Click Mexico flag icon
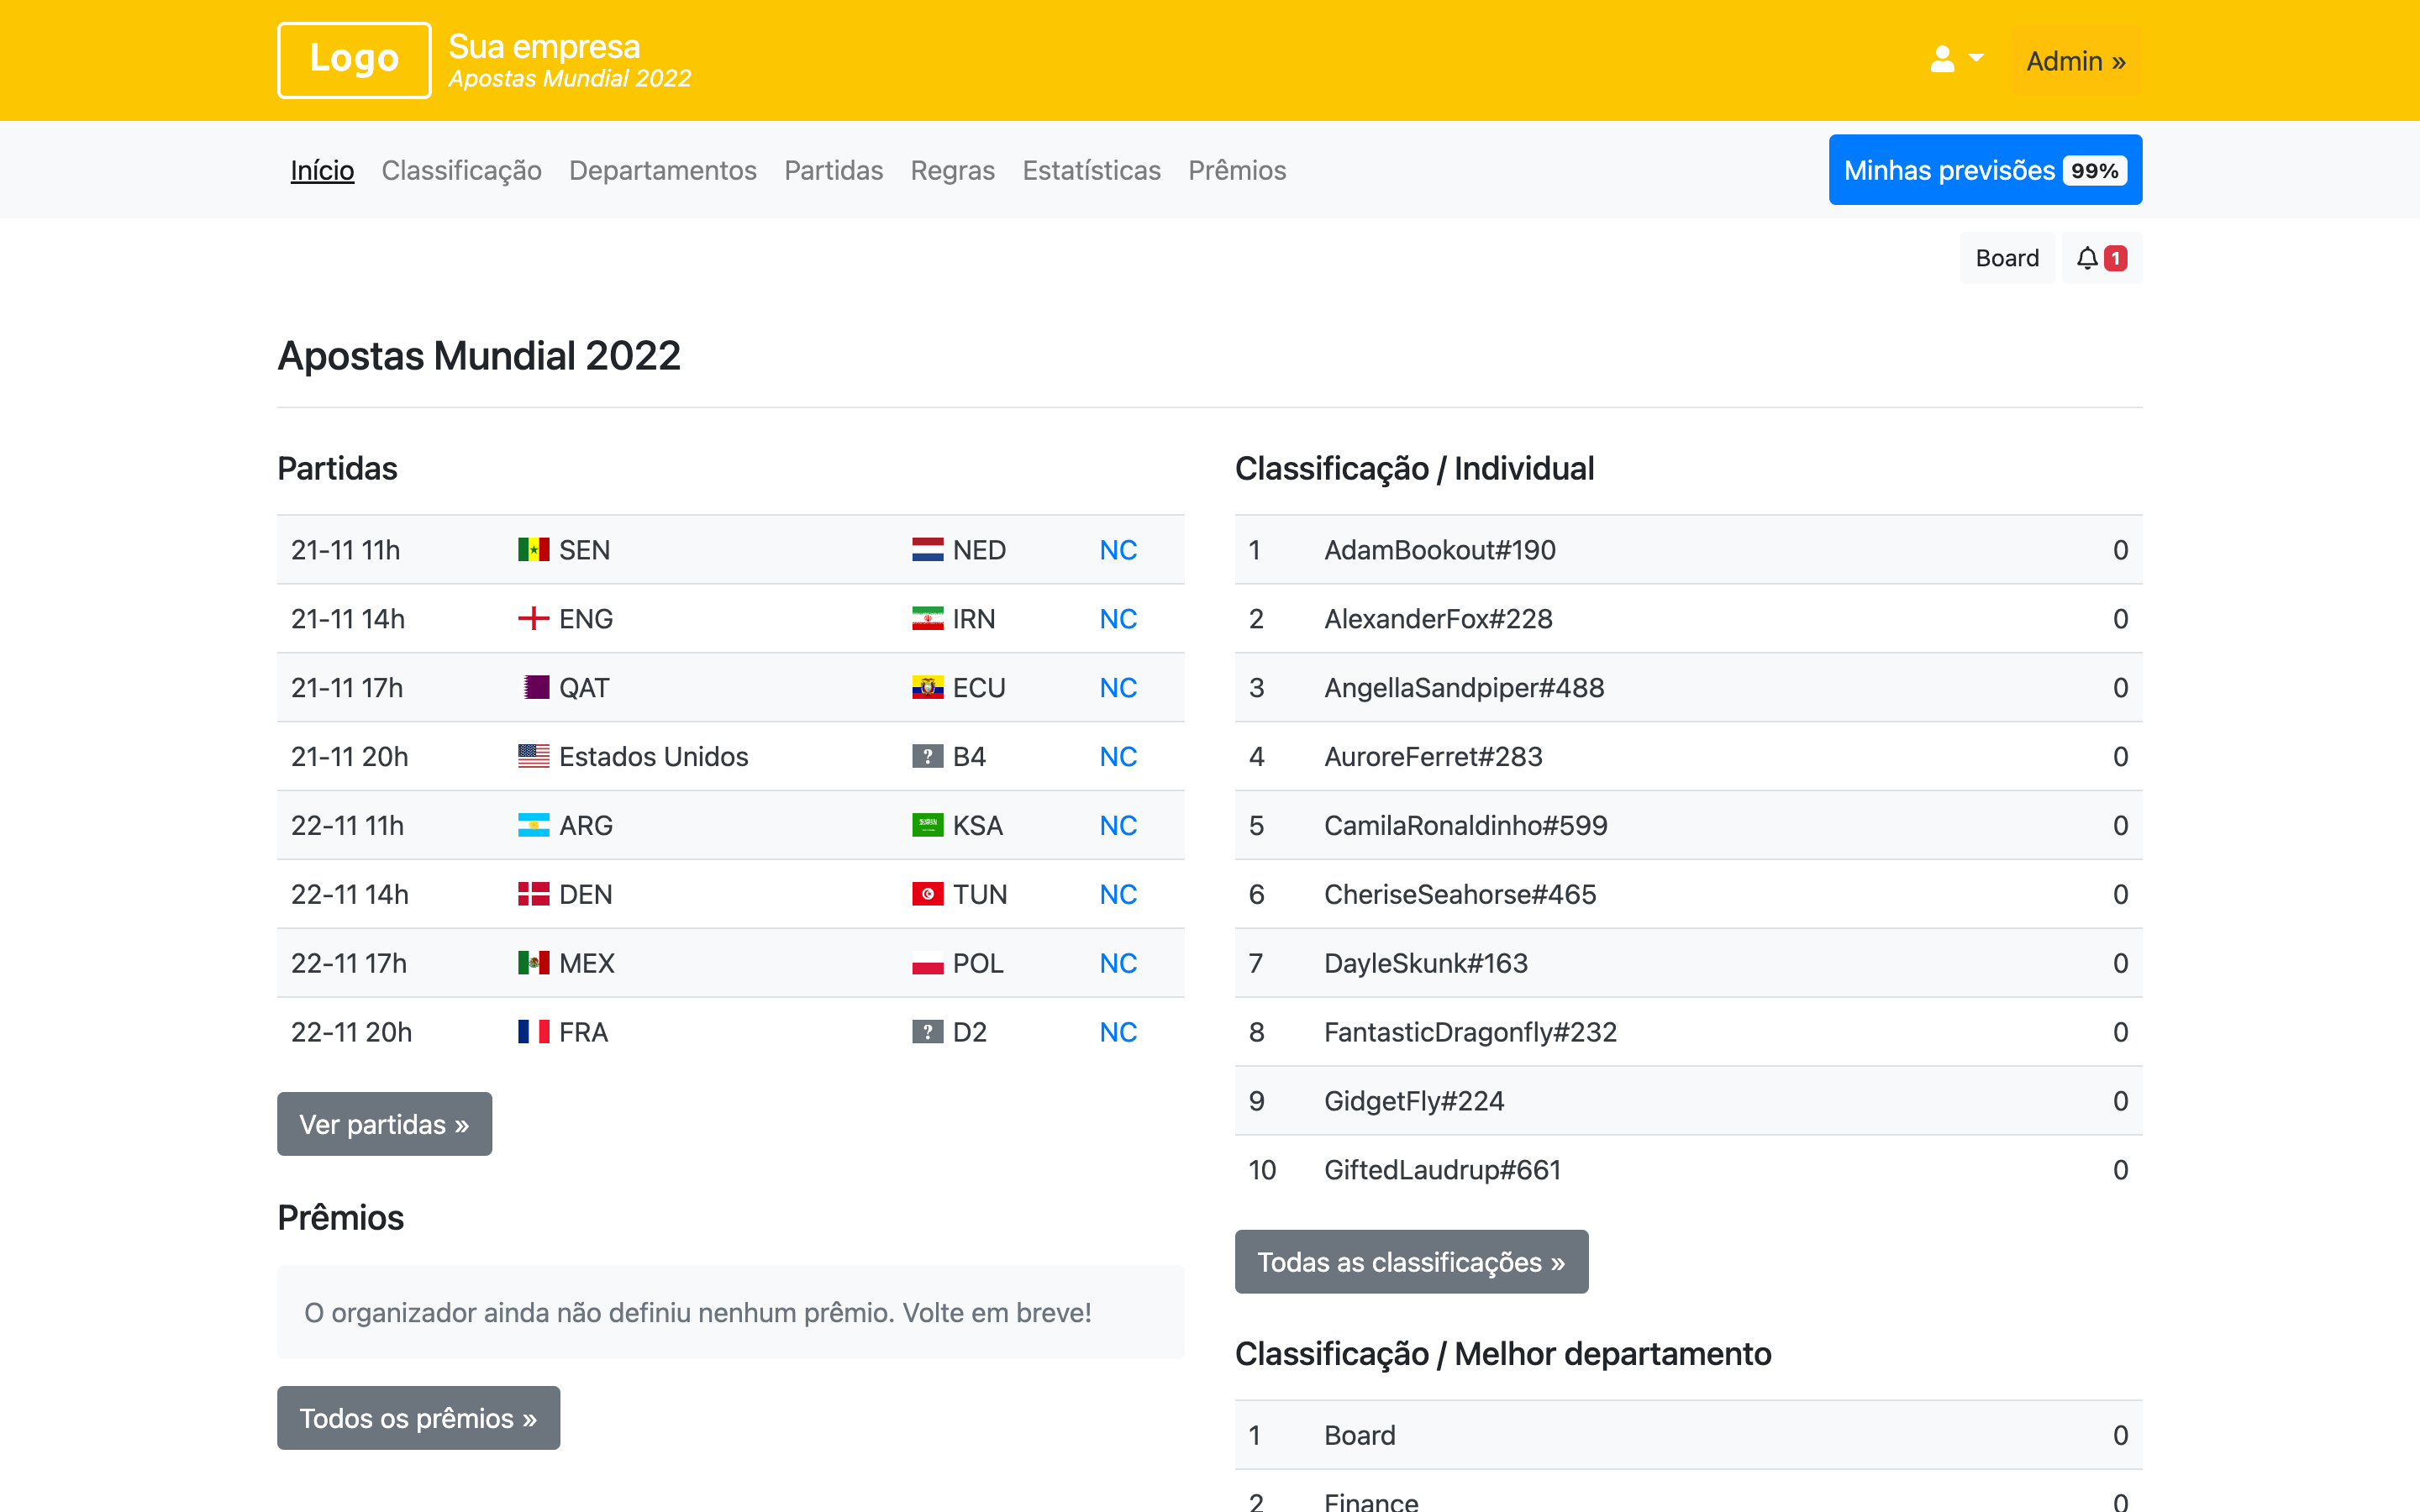This screenshot has height=1512, width=2420. click(534, 964)
